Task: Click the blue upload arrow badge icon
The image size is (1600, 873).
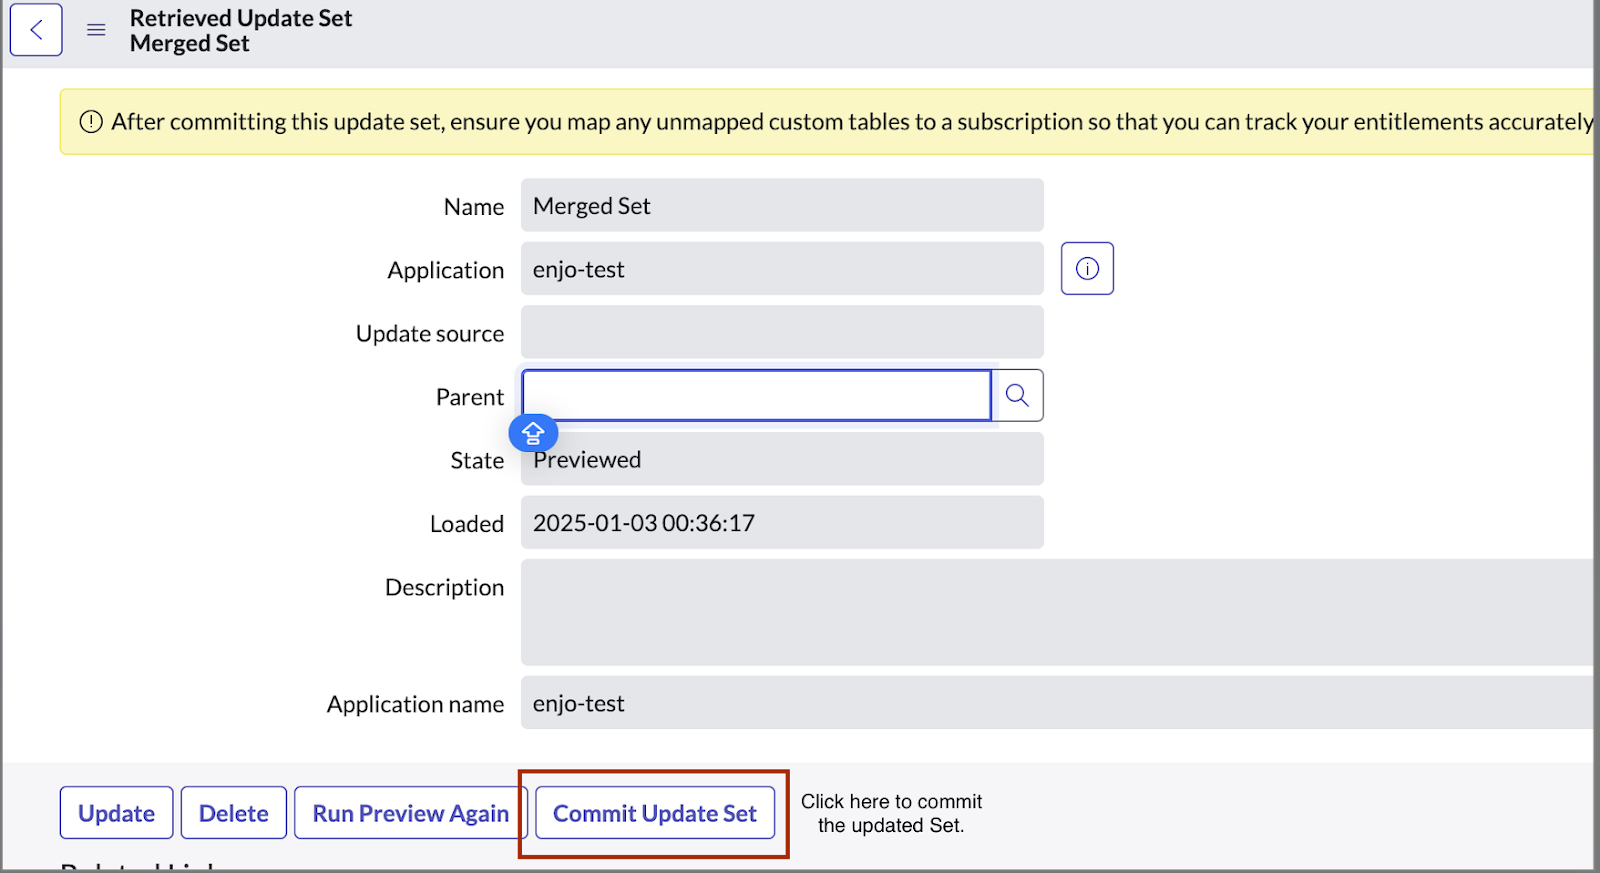Action: (x=533, y=433)
